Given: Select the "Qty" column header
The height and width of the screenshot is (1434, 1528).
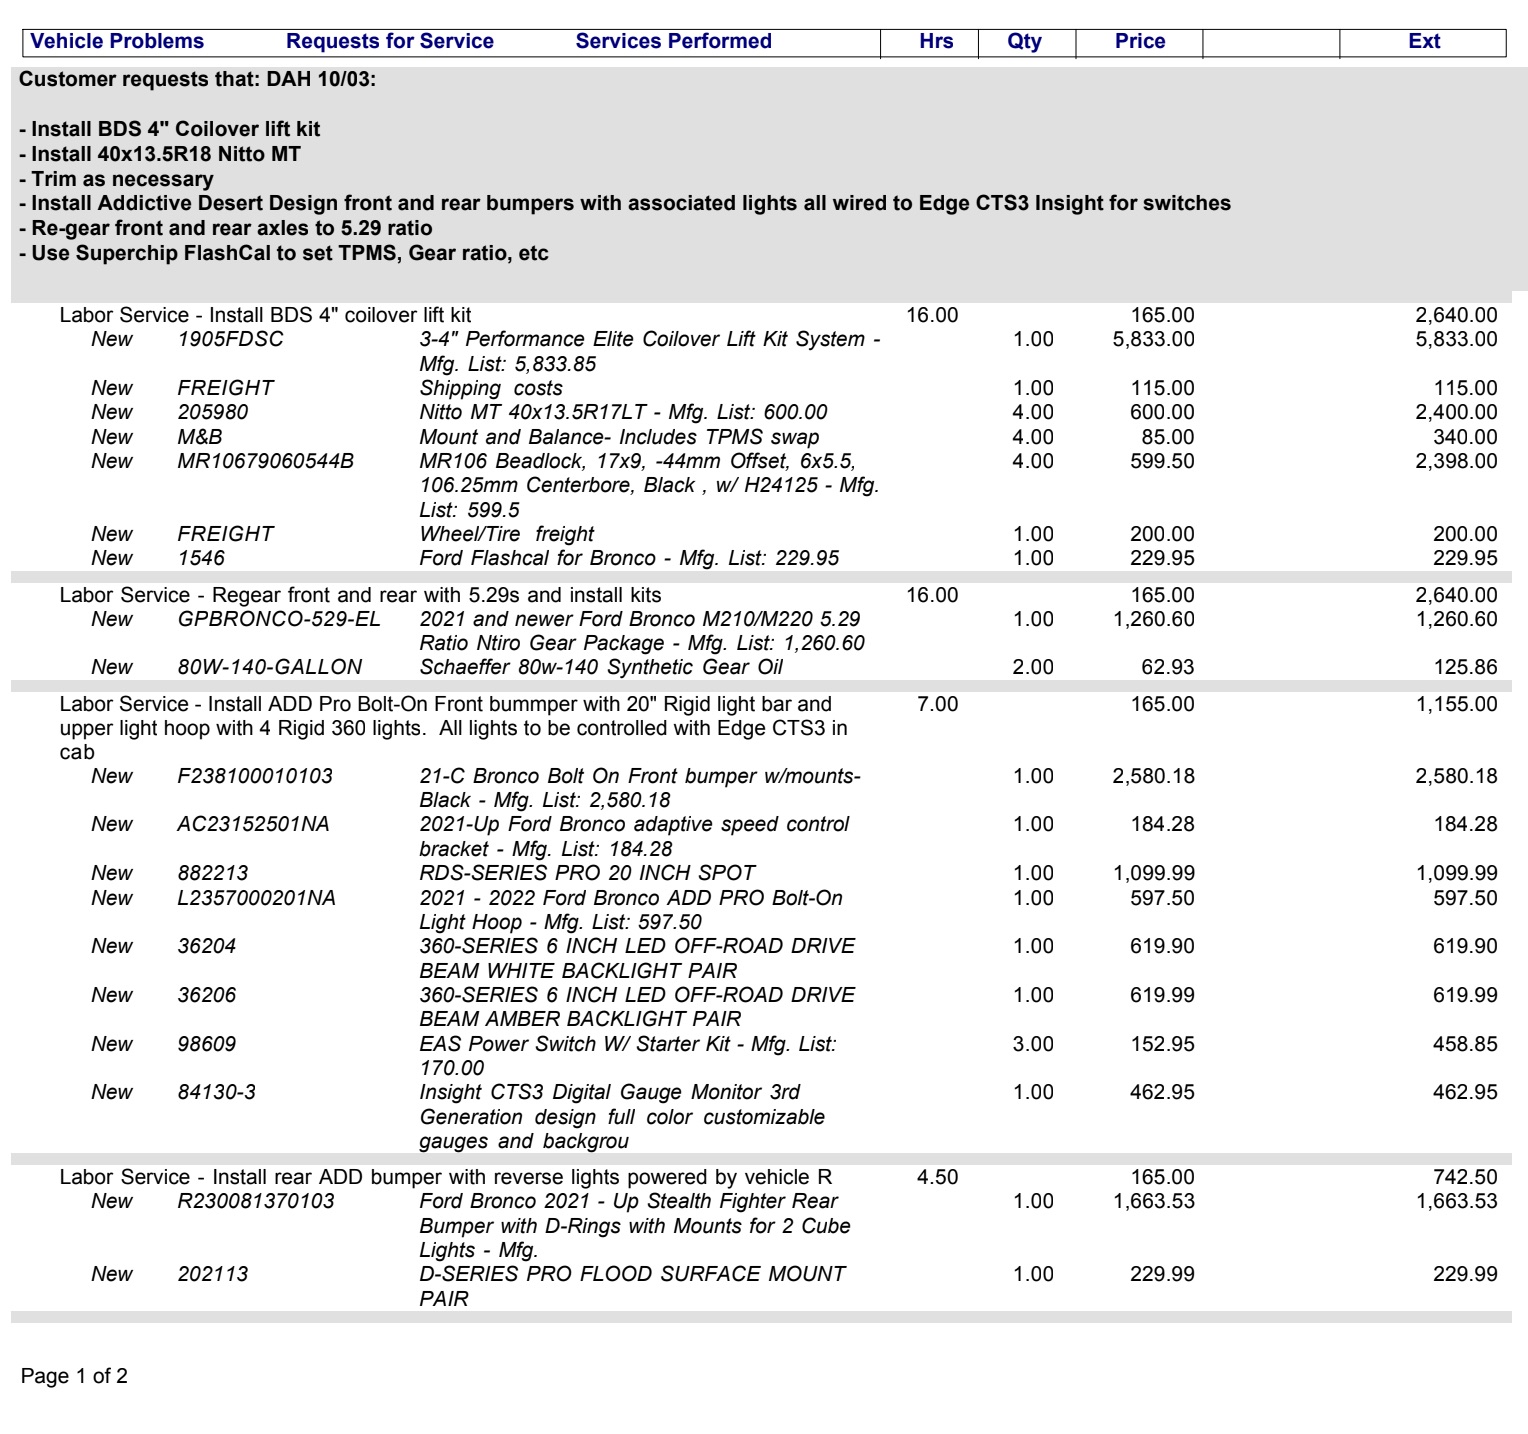Looking at the screenshot, I should [1024, 42].
